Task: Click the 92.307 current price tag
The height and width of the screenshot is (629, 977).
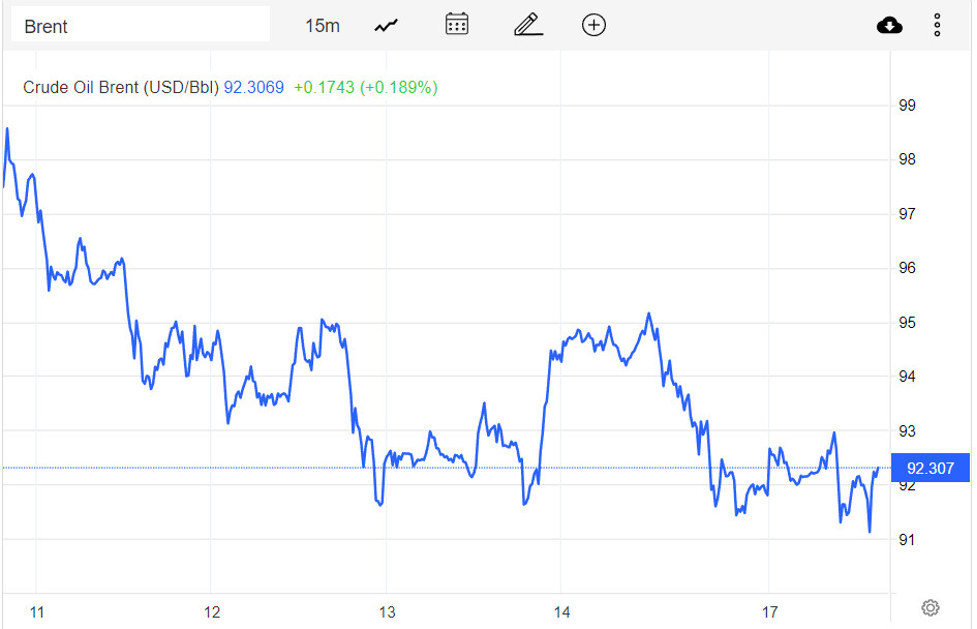Action: 930,468
